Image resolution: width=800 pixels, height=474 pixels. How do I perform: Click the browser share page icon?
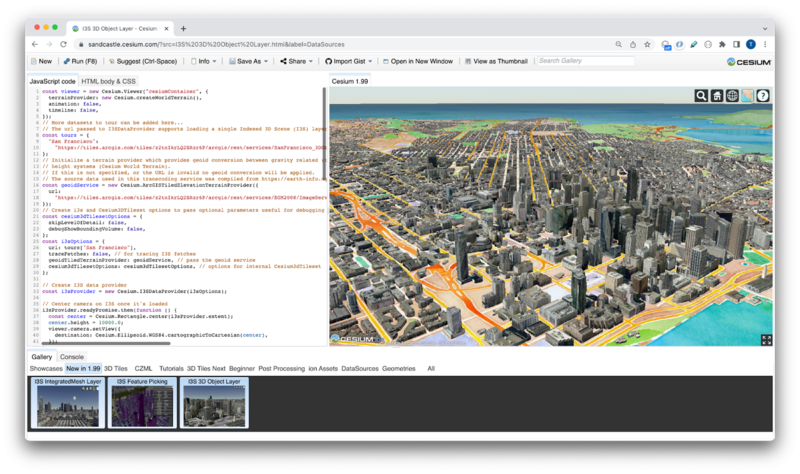pos(633,44)
